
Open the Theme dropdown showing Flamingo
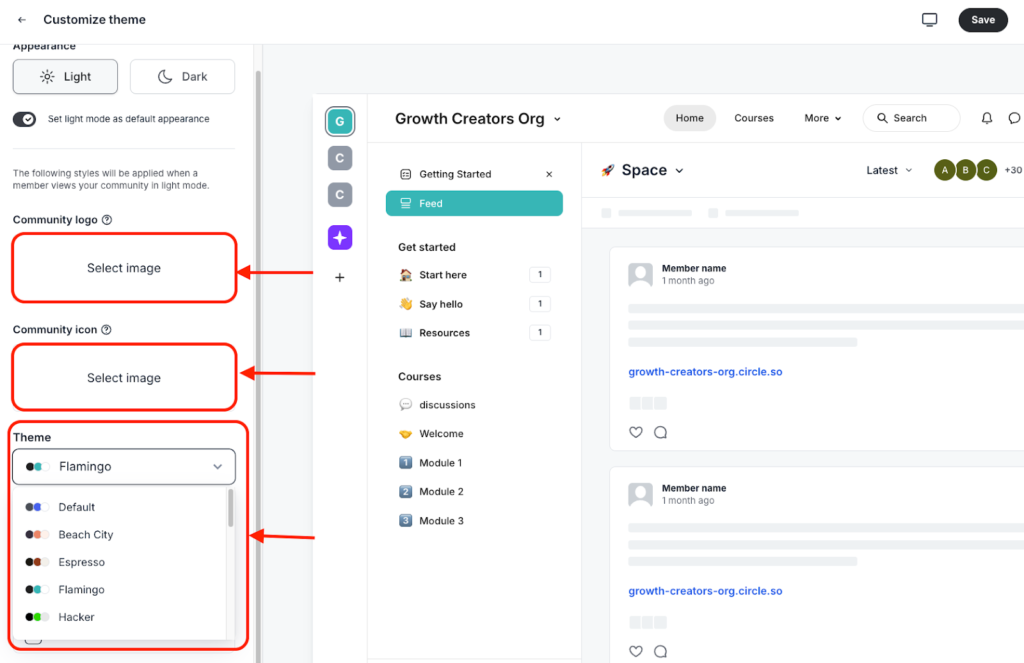(x=124, y=467)
